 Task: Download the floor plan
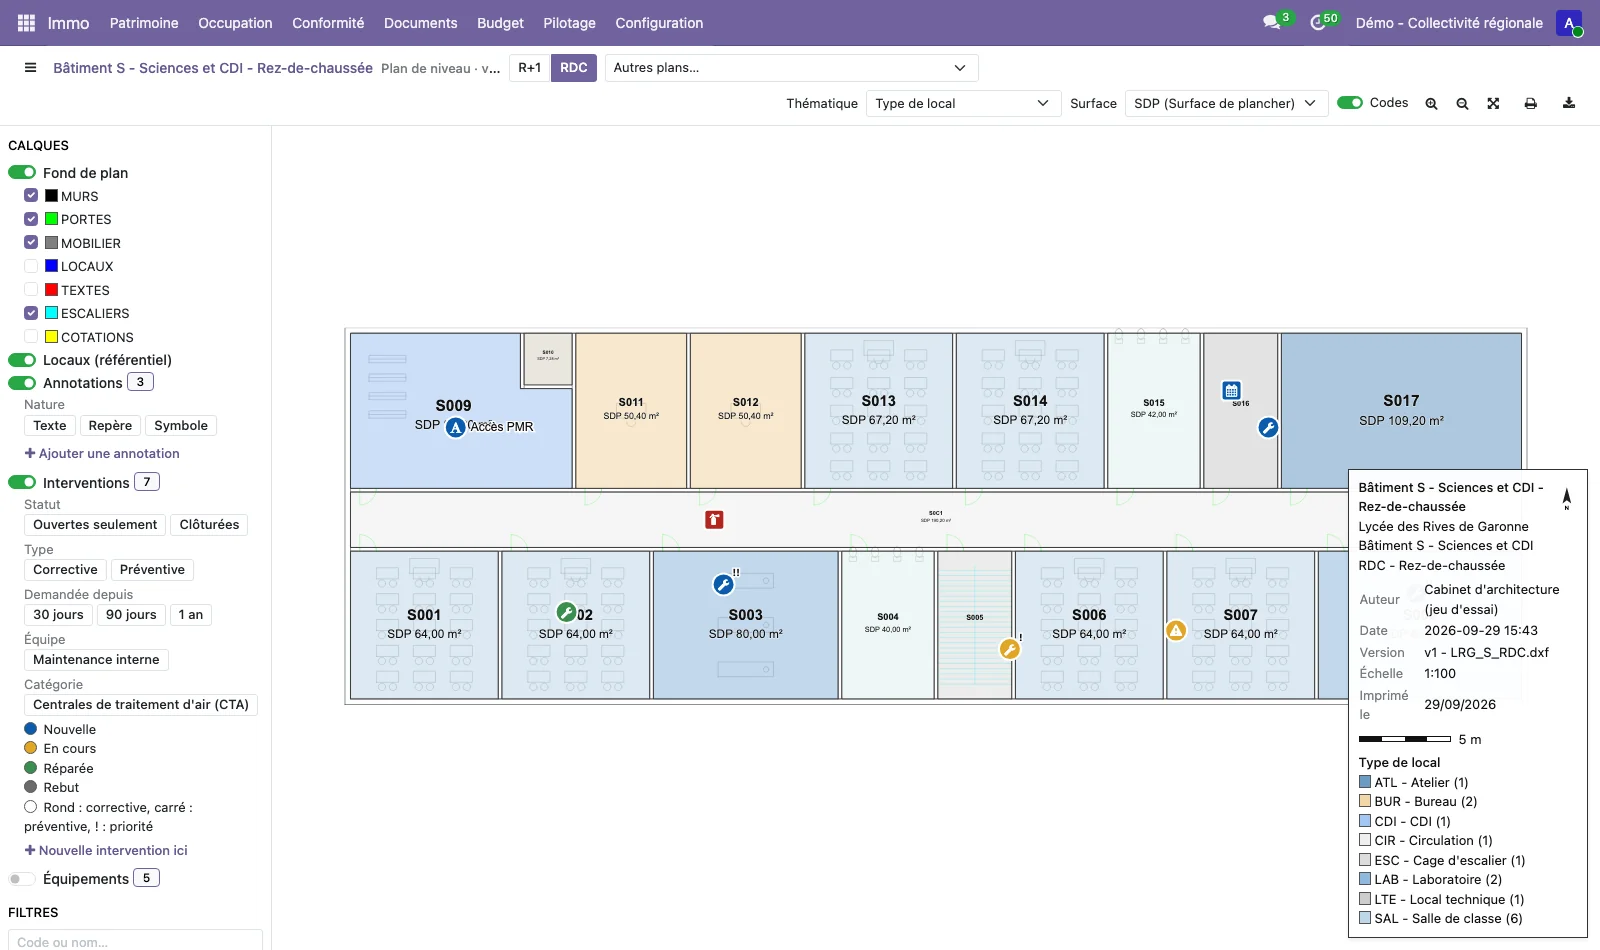[1569, 103]
